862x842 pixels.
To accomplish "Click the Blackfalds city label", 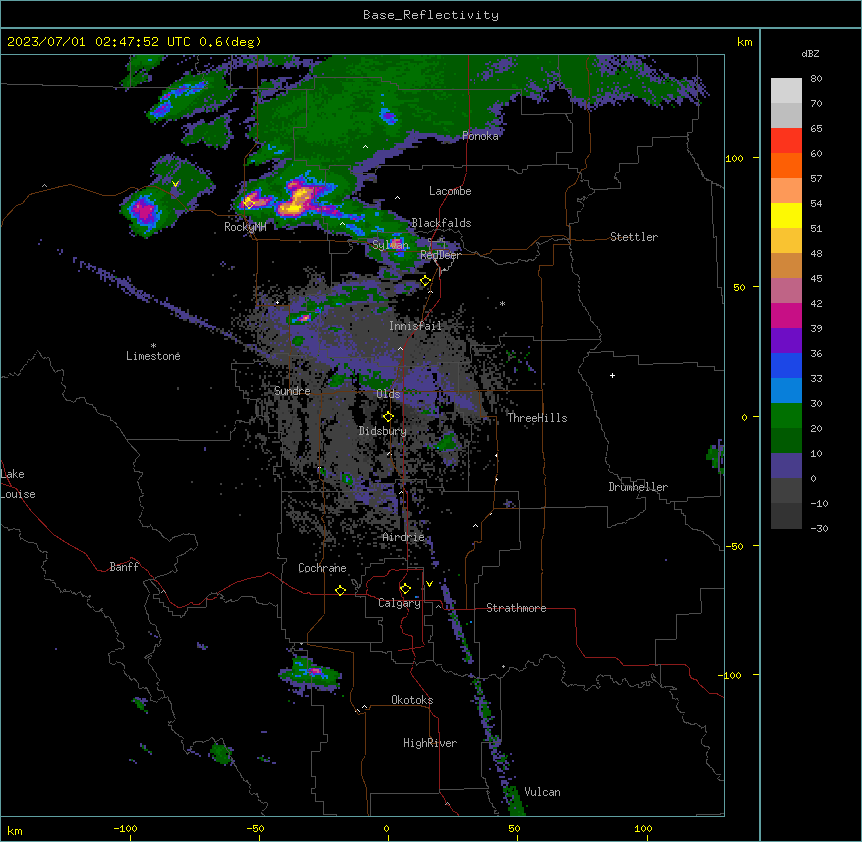I will pos(441,223).
